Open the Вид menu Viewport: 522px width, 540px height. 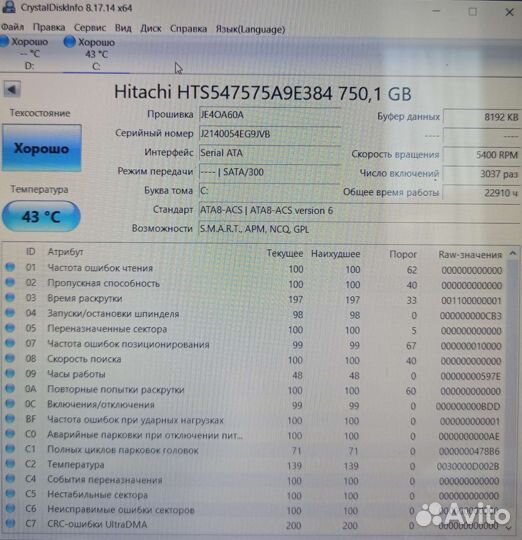click(x=123, y=28)
